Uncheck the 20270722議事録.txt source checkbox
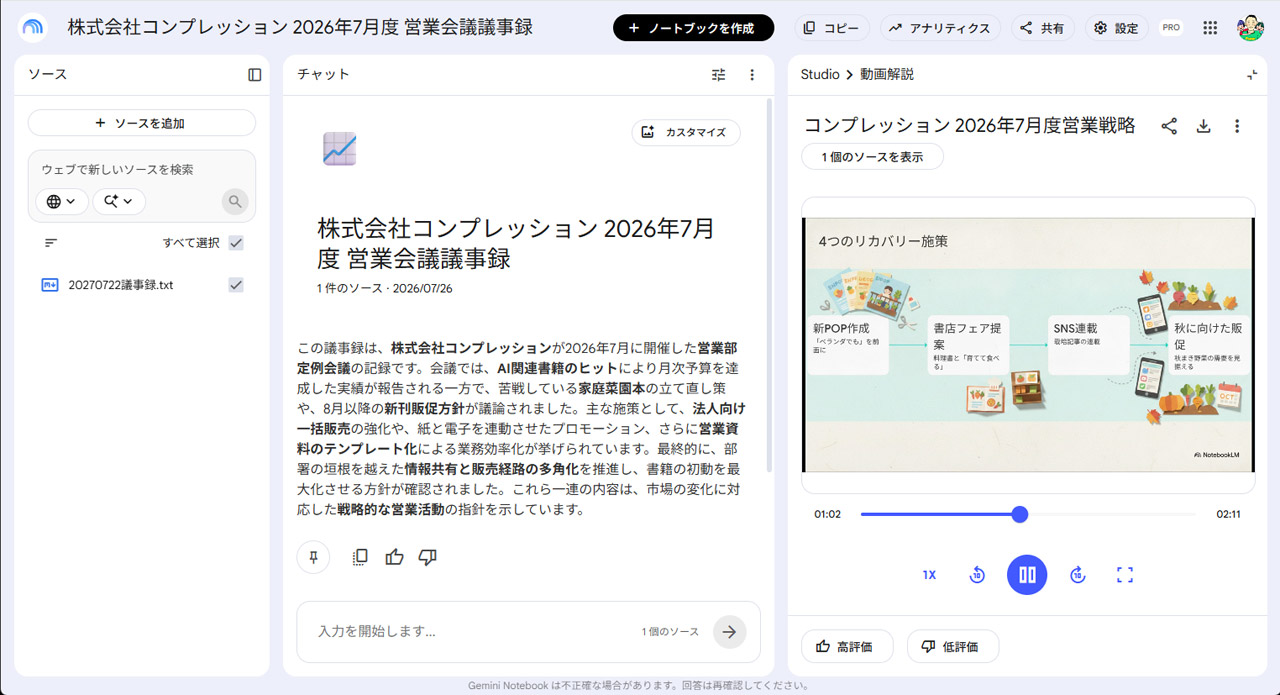The height and width of the screenshot is (695, 1280). (x=236, y=285)
